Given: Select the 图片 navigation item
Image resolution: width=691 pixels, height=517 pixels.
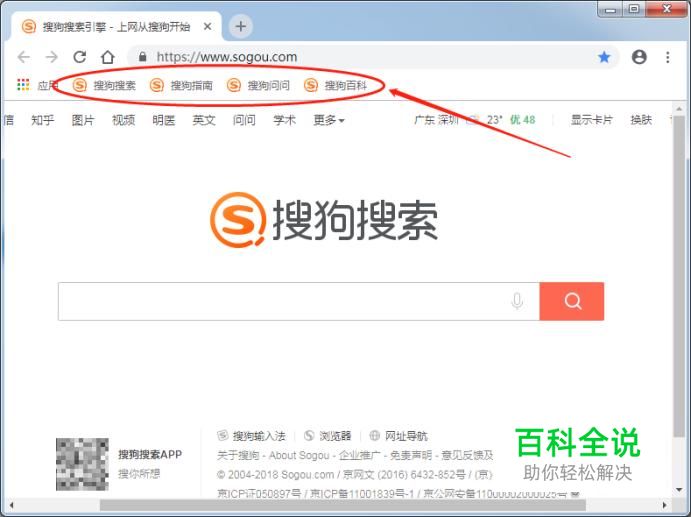Looking at the screenshot, I should pos(83,120).
